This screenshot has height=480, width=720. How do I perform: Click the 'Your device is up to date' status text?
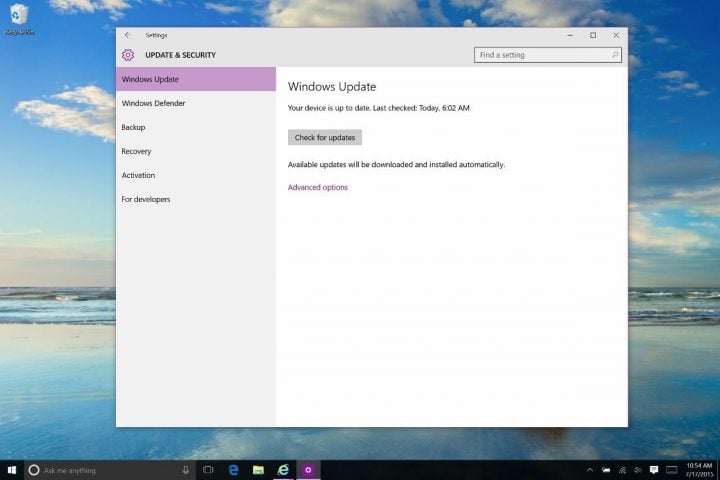pos(378,108)
